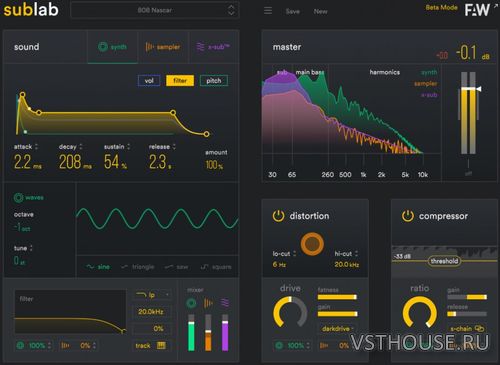
Task: Open the lp filter type dropdown
Action: (x=152, y=295)
